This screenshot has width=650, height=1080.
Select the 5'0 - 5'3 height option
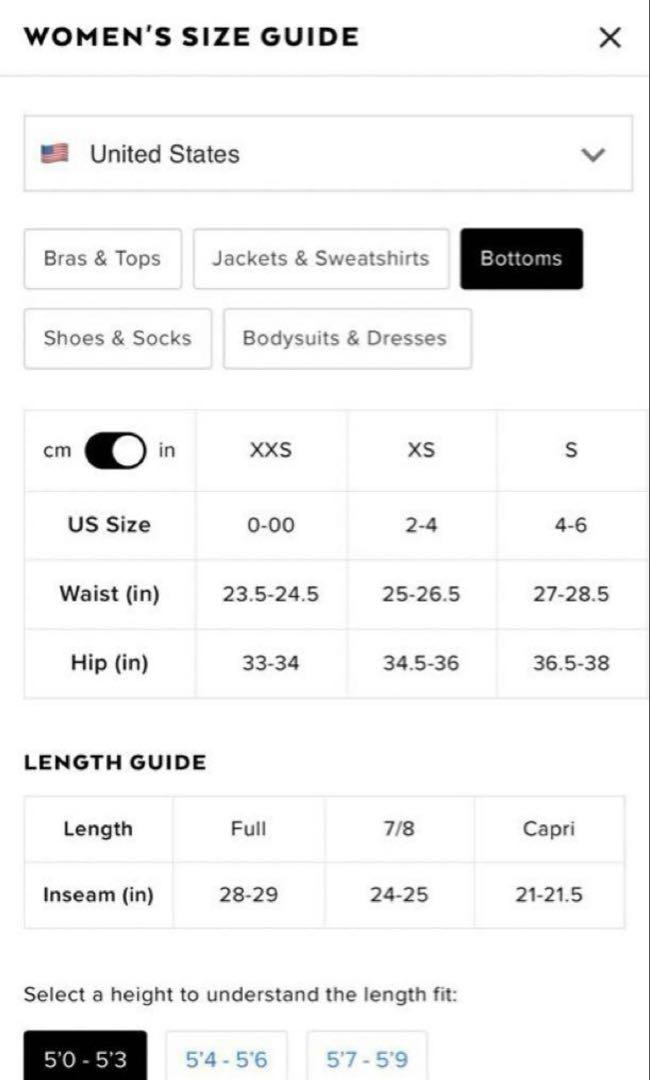click(x=85, y=1058)
